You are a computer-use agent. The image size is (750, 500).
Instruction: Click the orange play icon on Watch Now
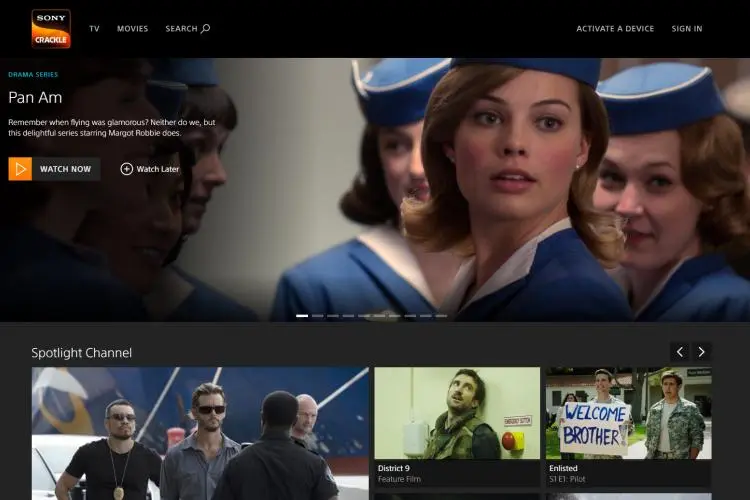[20, 169]
